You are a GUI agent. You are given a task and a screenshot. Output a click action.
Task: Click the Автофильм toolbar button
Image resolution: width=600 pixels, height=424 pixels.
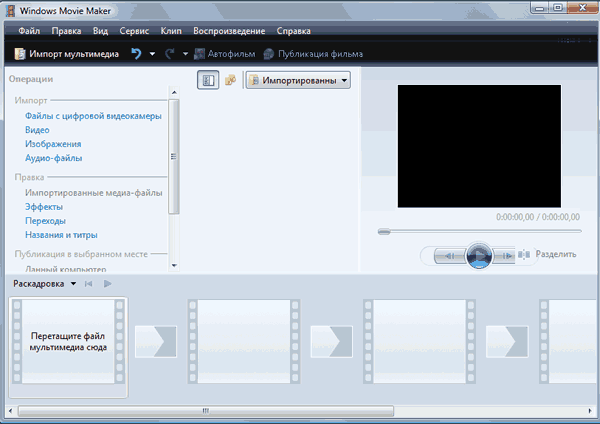coord(225,54)
